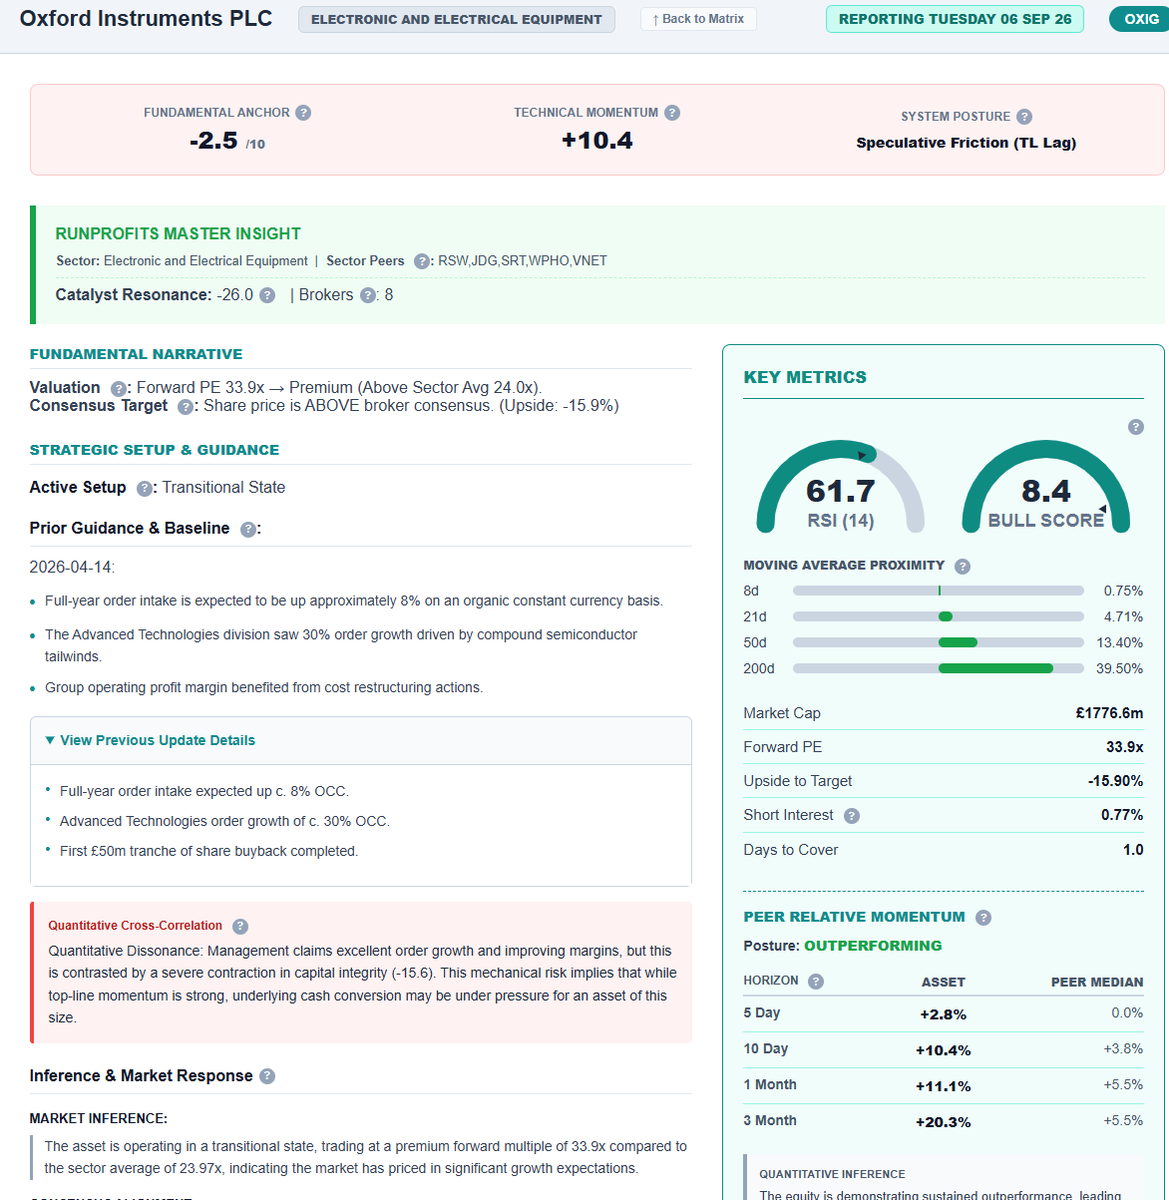Click the RUNPROFITS MASTER INSIGHT heading

coord(178,234)
